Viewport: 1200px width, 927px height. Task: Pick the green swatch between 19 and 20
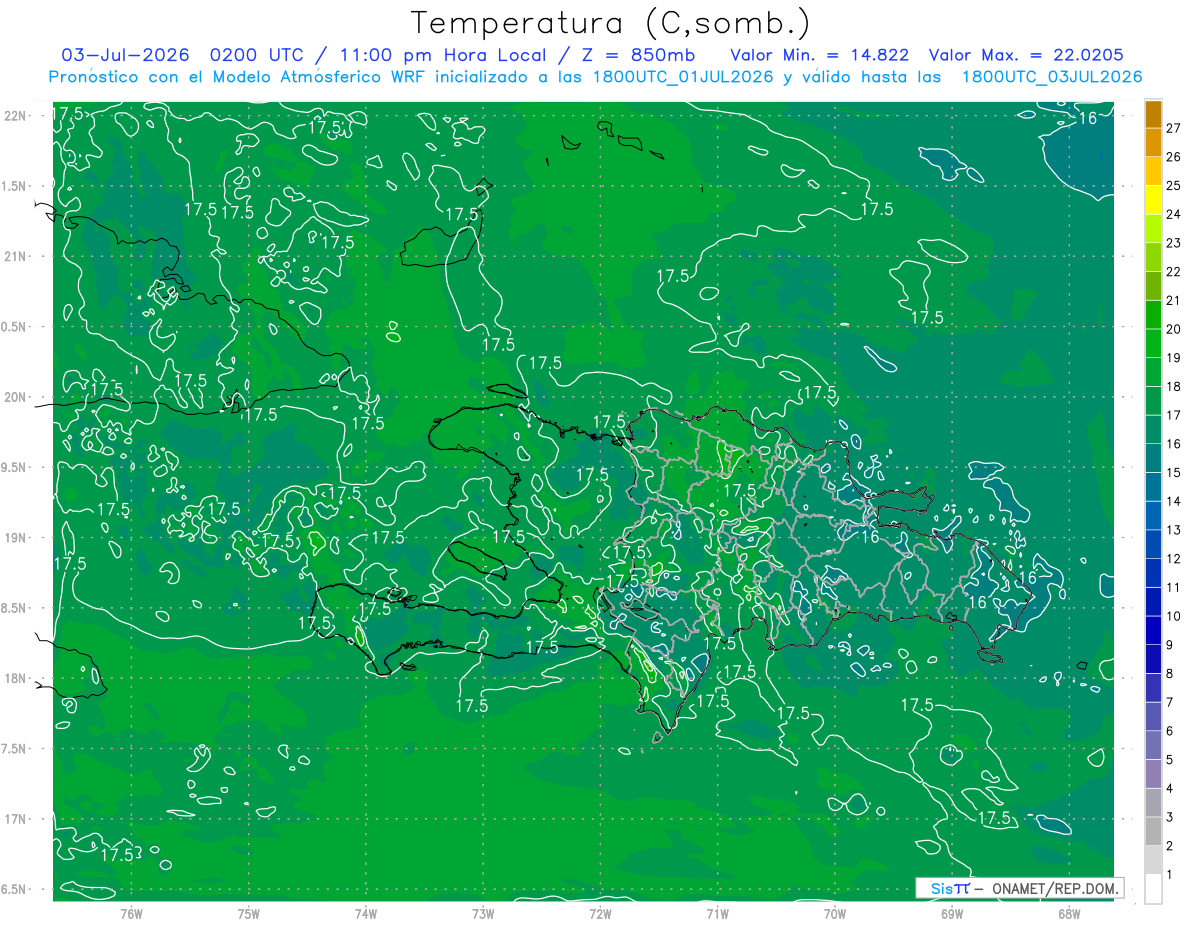(x=1153, y=343)
